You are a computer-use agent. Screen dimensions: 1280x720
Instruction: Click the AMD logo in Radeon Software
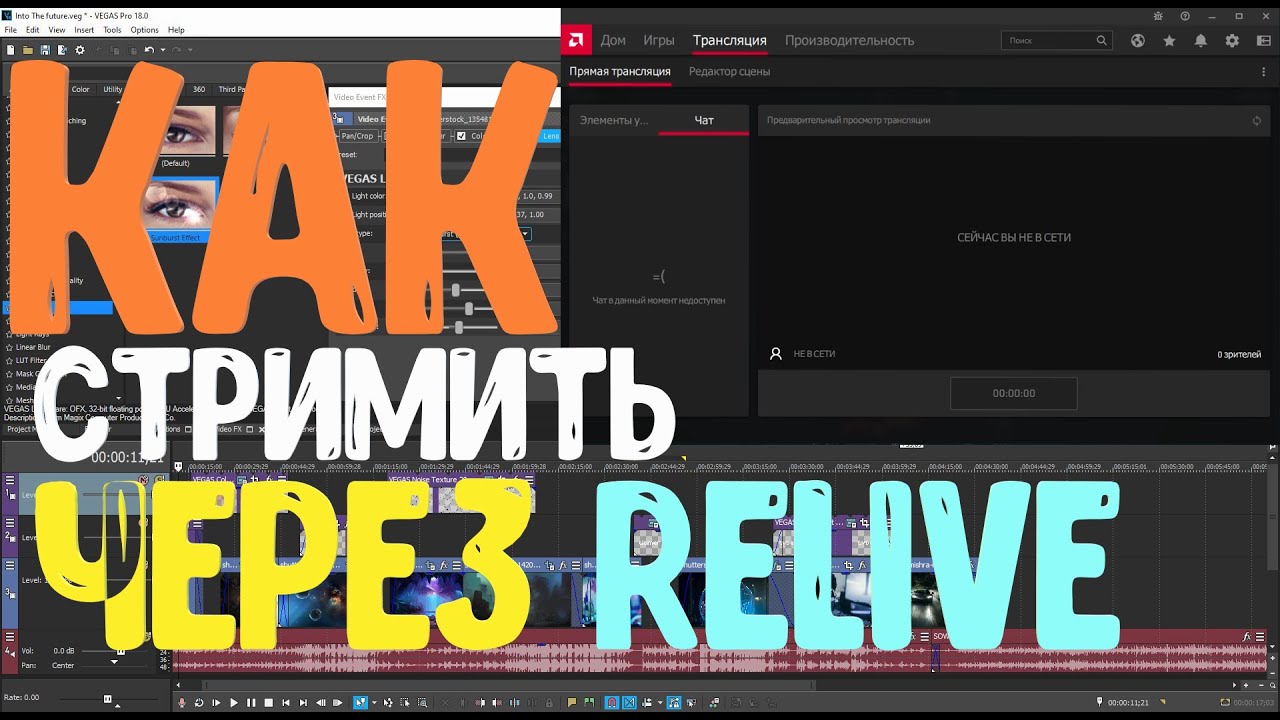(577, 40)
